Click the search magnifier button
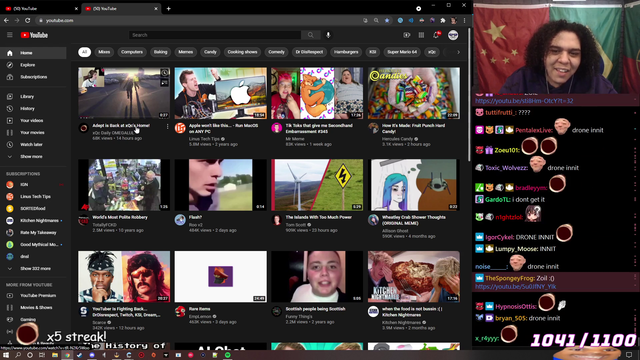 (x=311, y=35)
